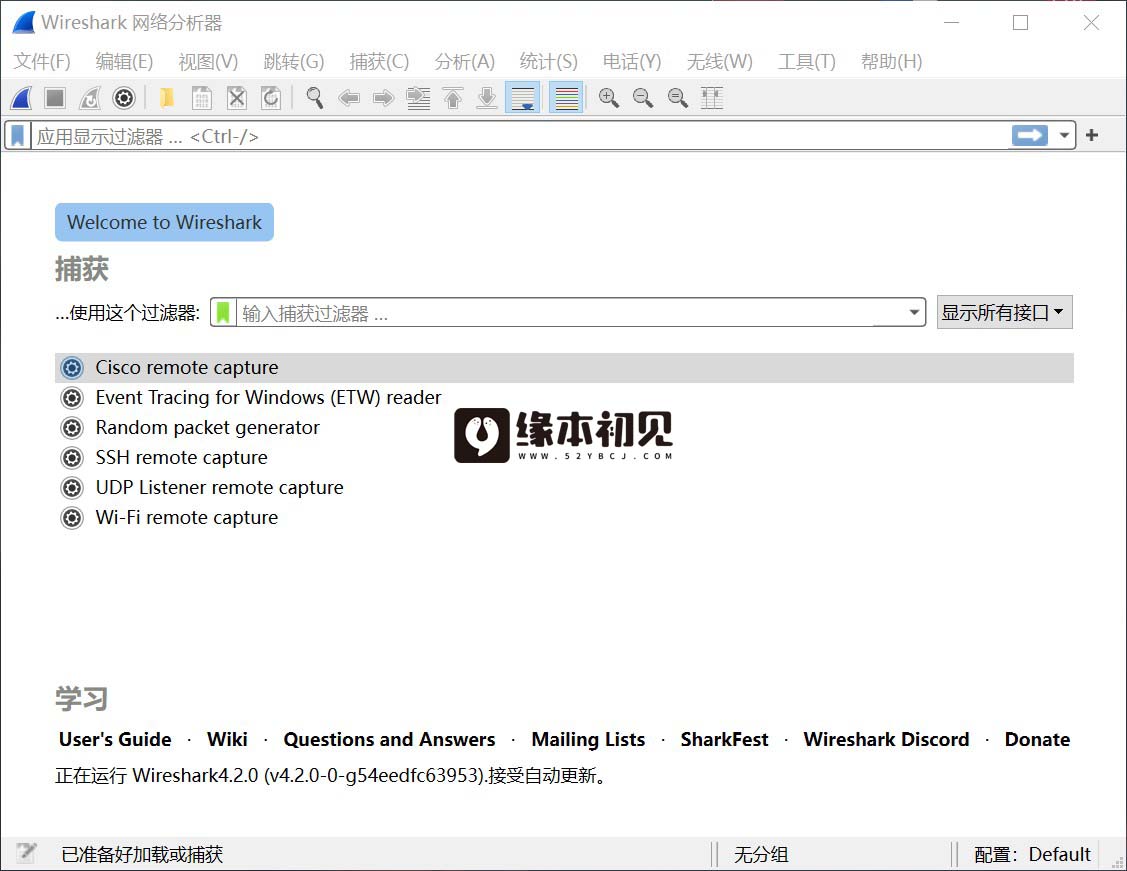1127x871 pixels.
Task: Open the Wiki link
Action: point(227,739)
